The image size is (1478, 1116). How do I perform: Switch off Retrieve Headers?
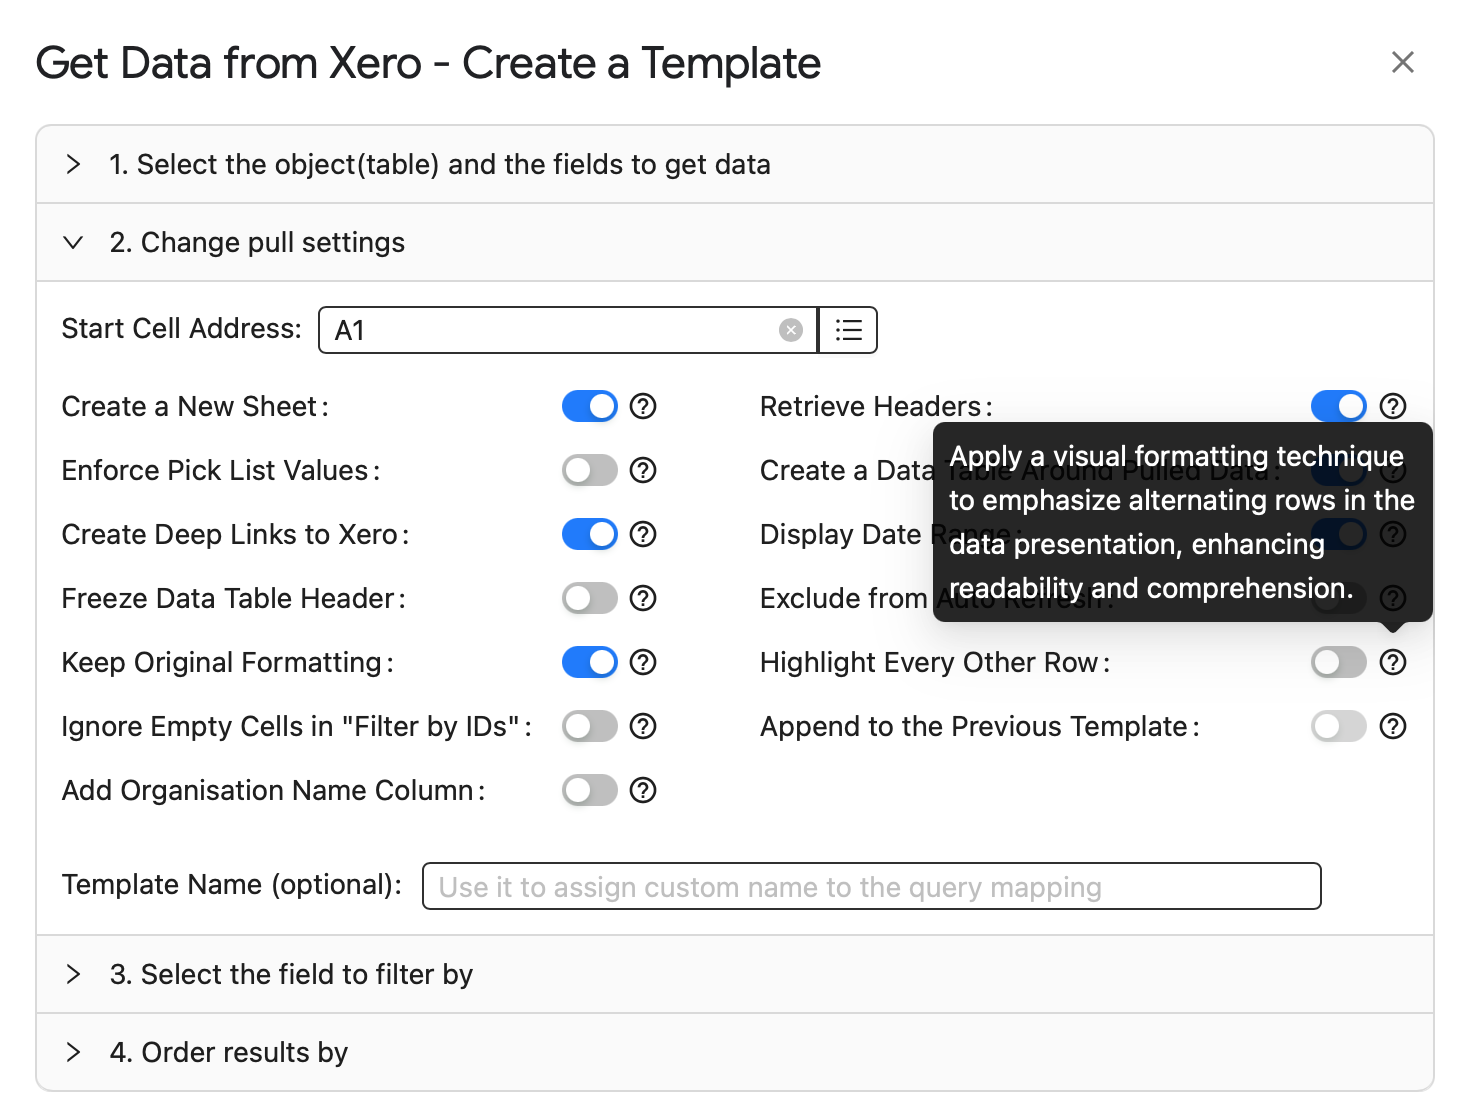(x=1339, y=406)
